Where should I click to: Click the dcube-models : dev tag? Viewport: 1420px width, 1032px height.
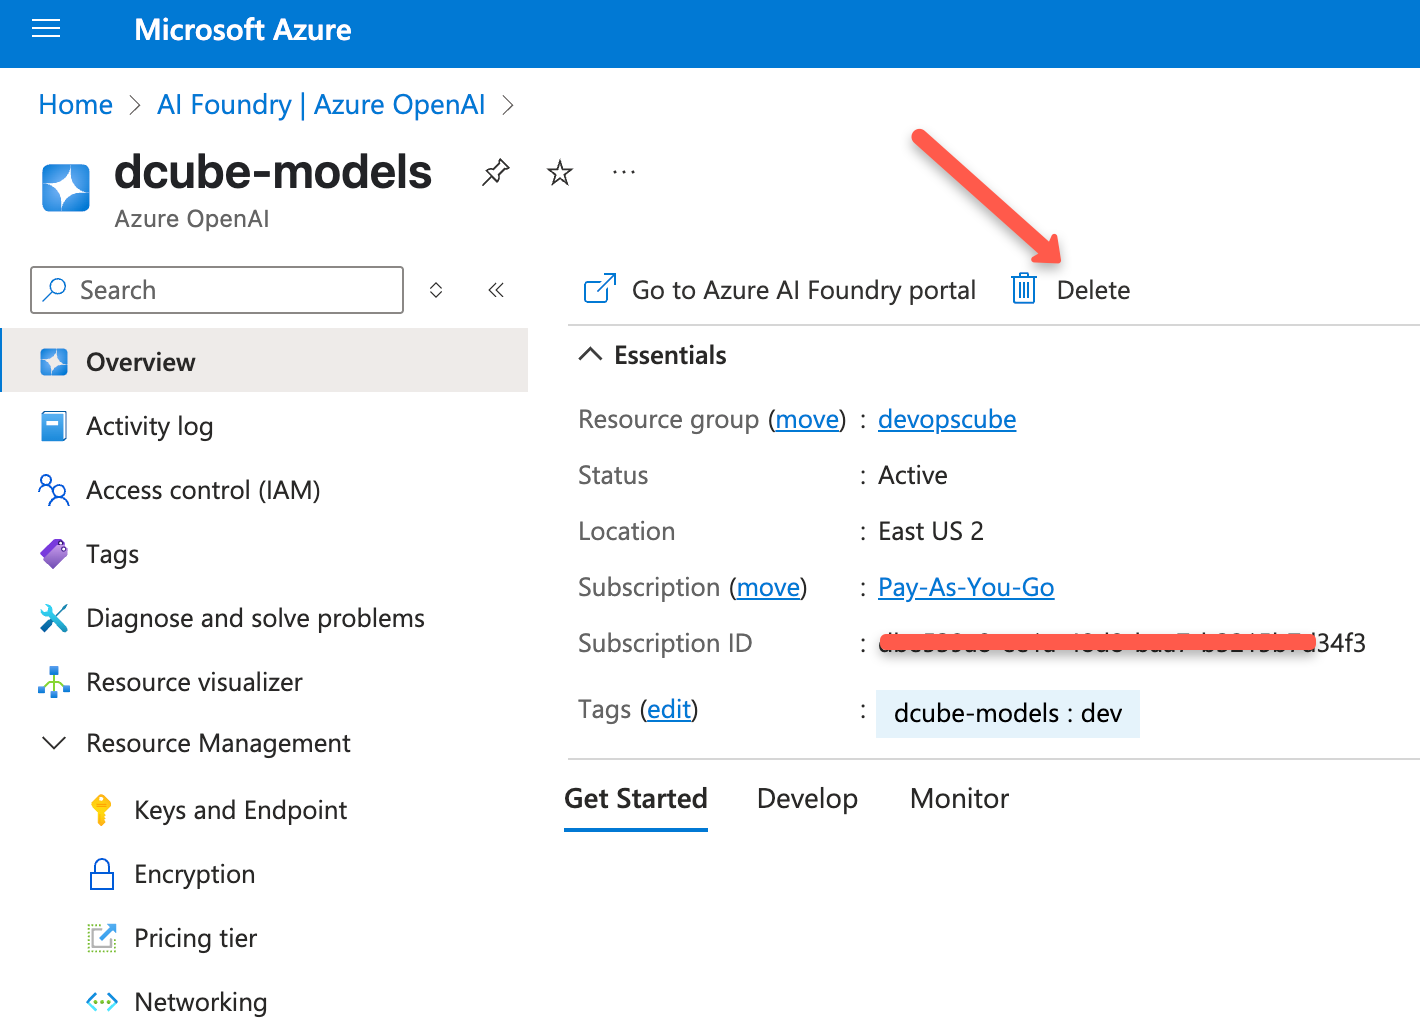point(1008,713)
